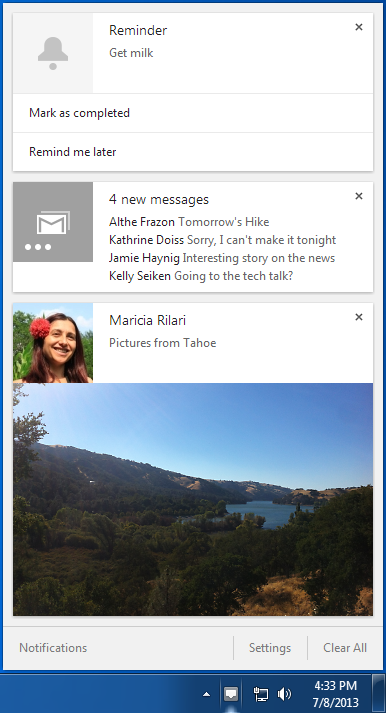Open notification Settings
The width and height of the screenshot is (386, 713).
(x=270, y=648)
